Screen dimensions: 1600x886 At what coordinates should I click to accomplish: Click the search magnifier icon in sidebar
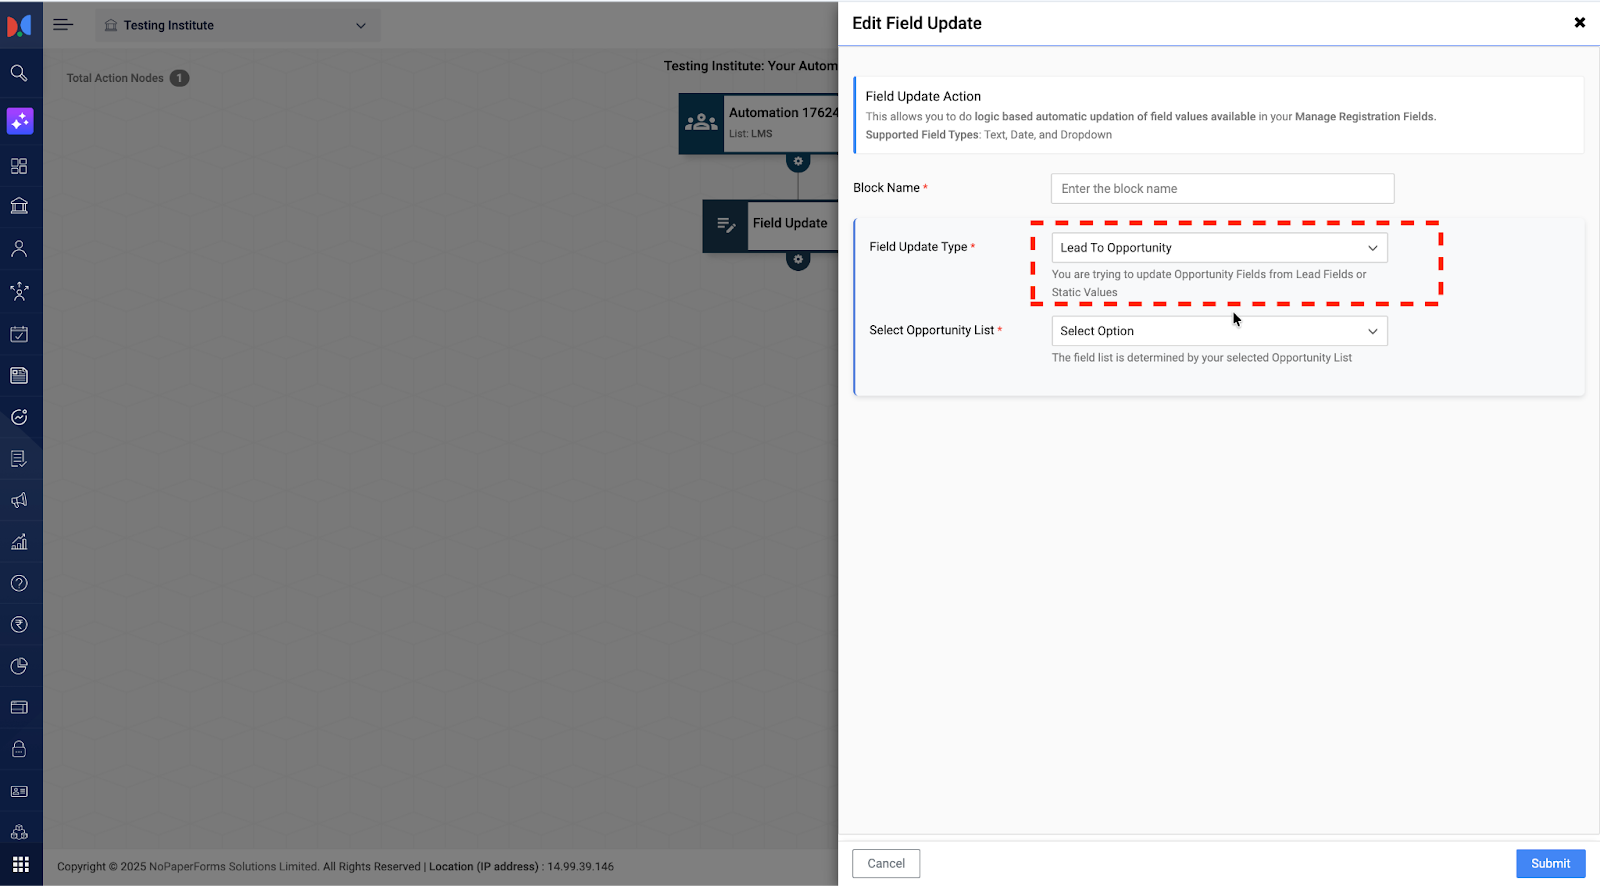pos(19,73)
